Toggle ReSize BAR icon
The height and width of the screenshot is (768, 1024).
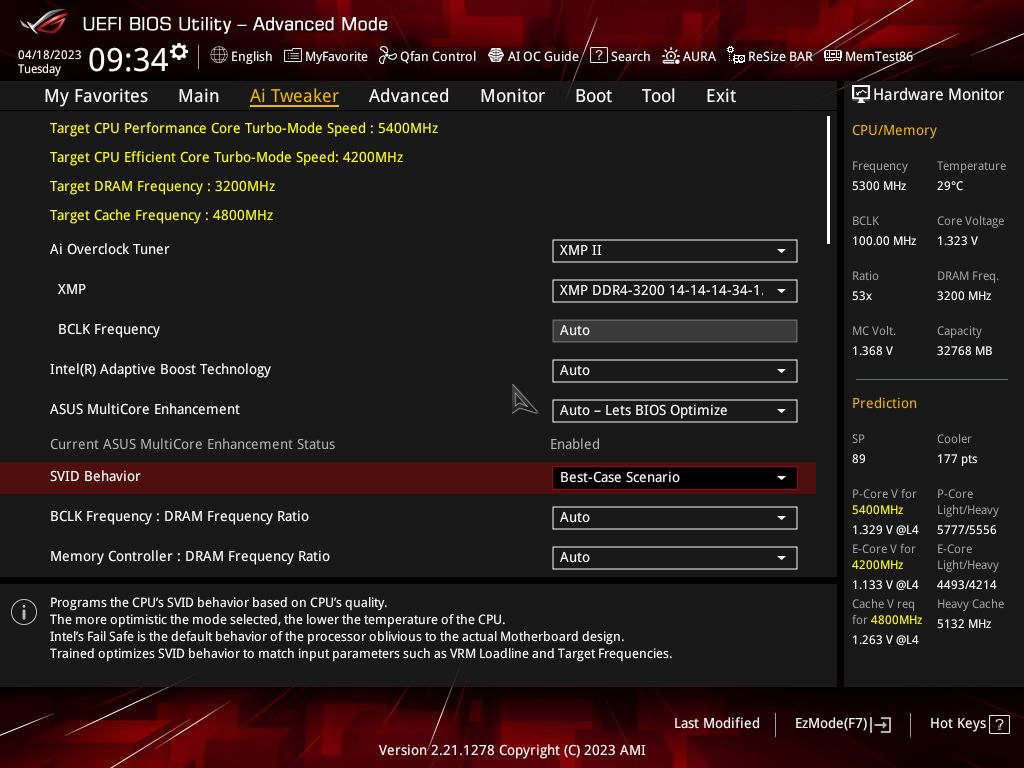tap(736, 56)
